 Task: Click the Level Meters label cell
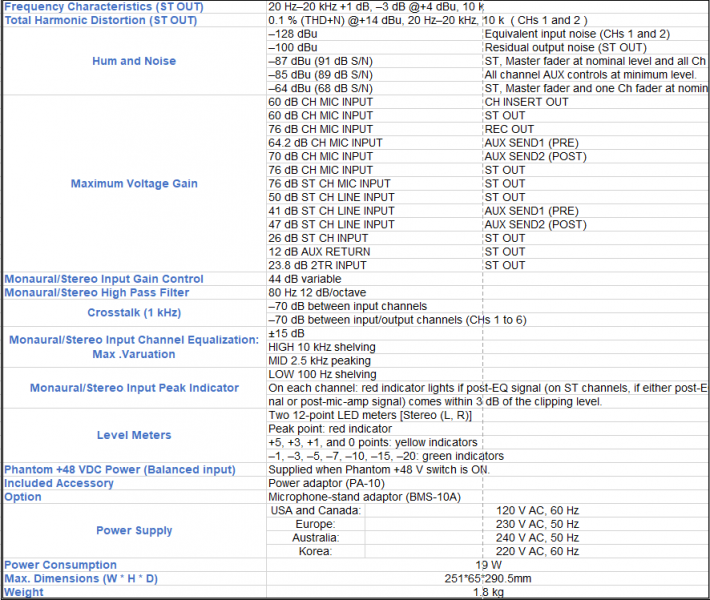(x=133, y=435)
